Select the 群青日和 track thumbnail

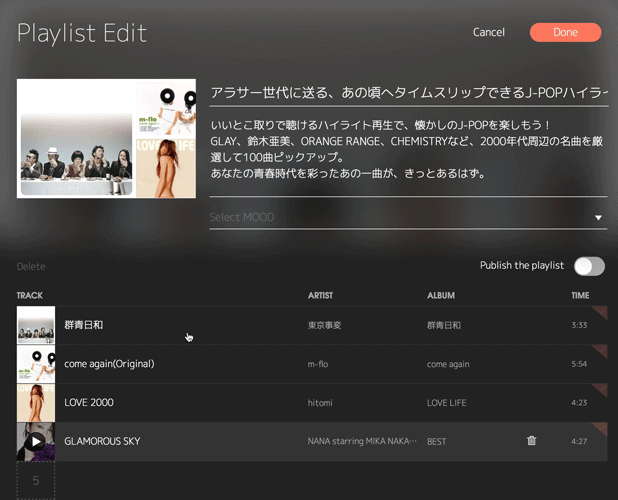(36, 325)
